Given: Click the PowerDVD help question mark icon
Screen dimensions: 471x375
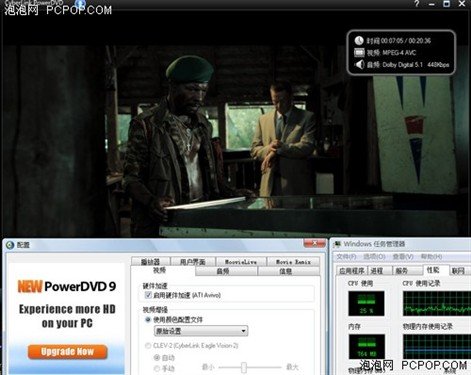Looking at the screenshot, I should 417,4.
